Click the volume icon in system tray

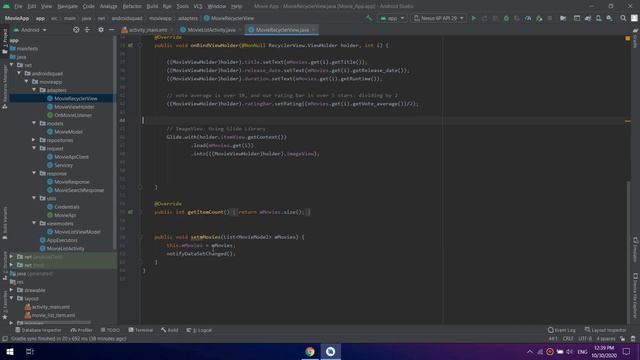[569, 351]
